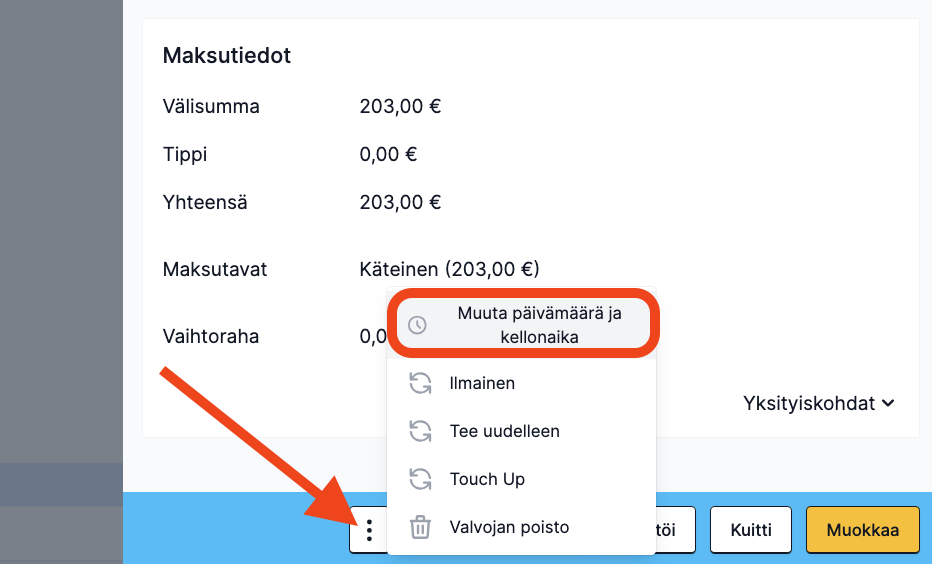Image resolution: width=932 pixels, height=564 pixels.
Task: Click the Maksutiedot heading
Action: (x=226, y=55)
